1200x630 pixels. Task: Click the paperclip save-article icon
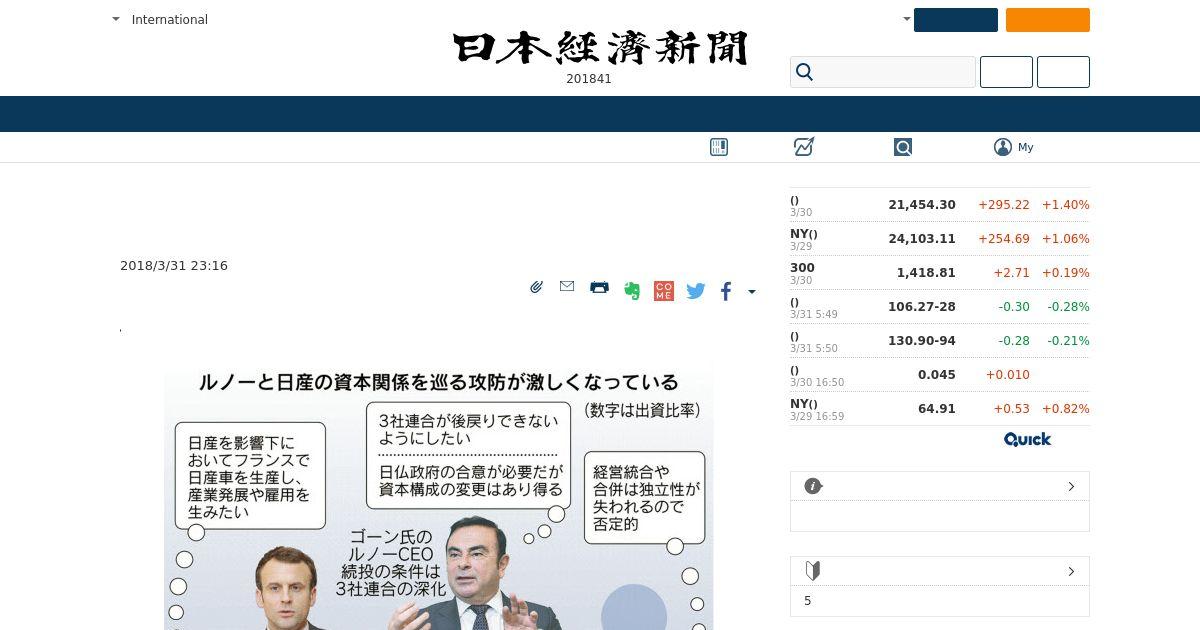pos(536,287)
